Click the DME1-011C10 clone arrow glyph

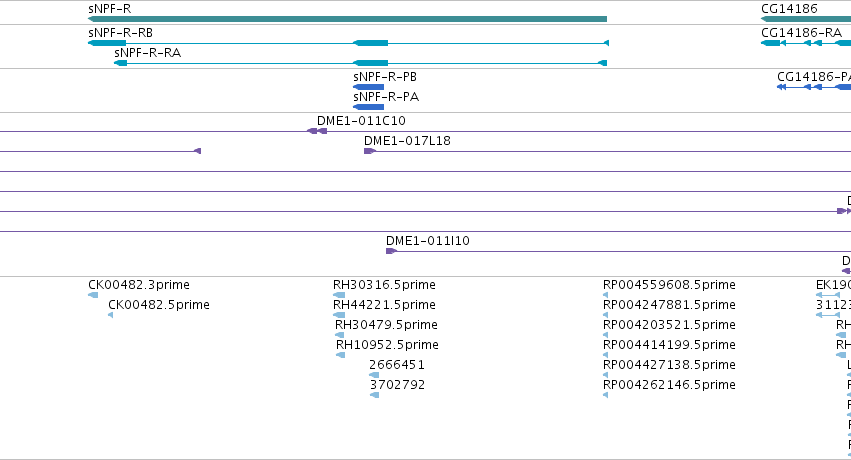(x=317, y=131)
